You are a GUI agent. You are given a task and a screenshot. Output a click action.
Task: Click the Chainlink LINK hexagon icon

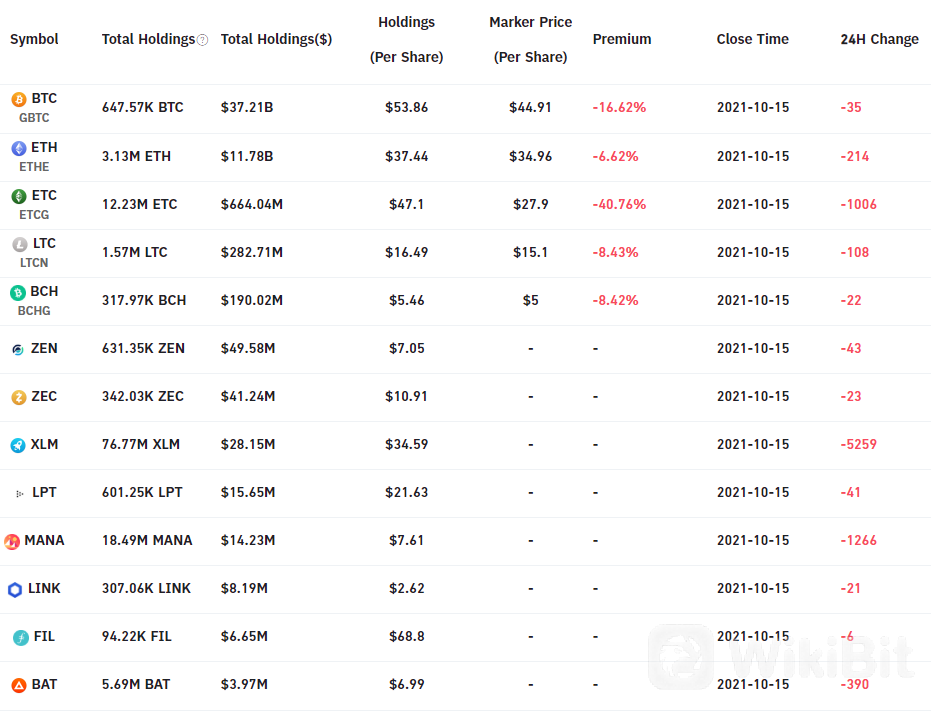(15, 589)
